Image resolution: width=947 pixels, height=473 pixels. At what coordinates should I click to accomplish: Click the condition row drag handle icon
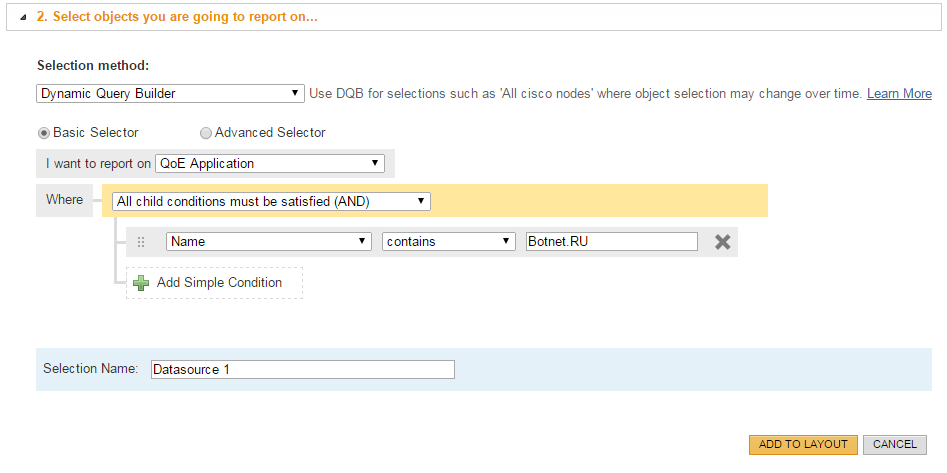(141, 242)
